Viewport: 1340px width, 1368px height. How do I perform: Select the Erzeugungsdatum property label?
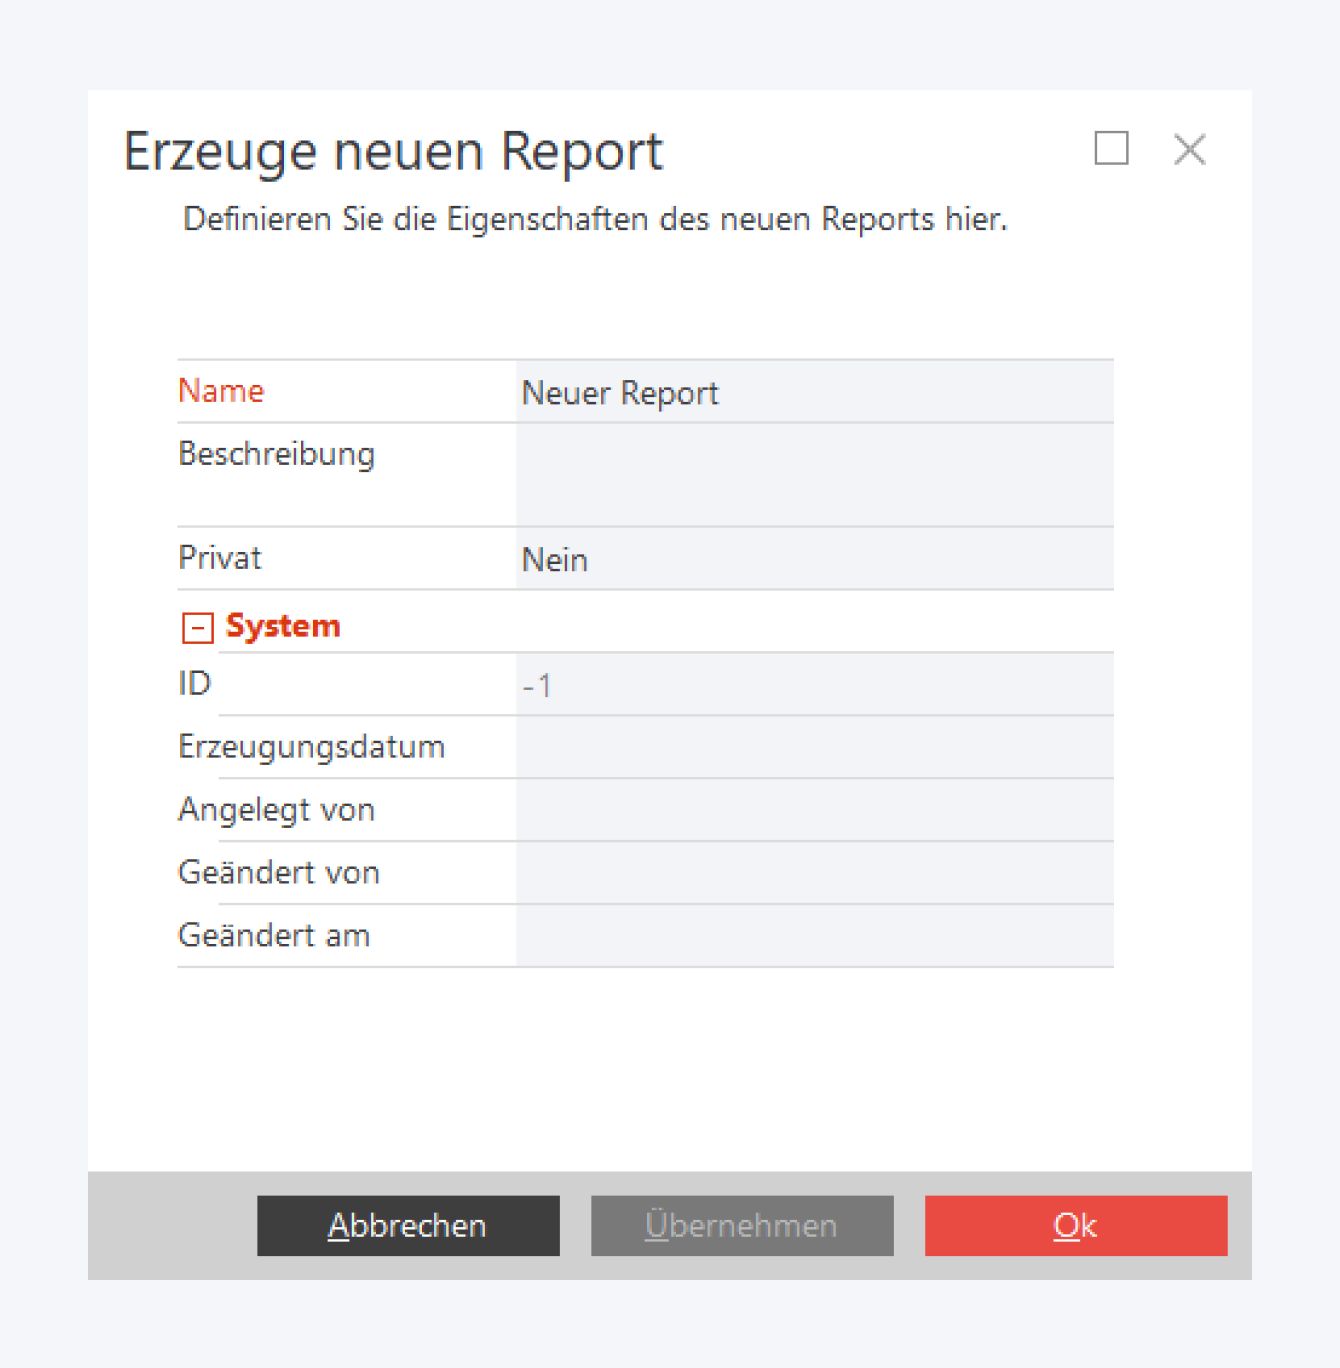[x=311, y=747]
